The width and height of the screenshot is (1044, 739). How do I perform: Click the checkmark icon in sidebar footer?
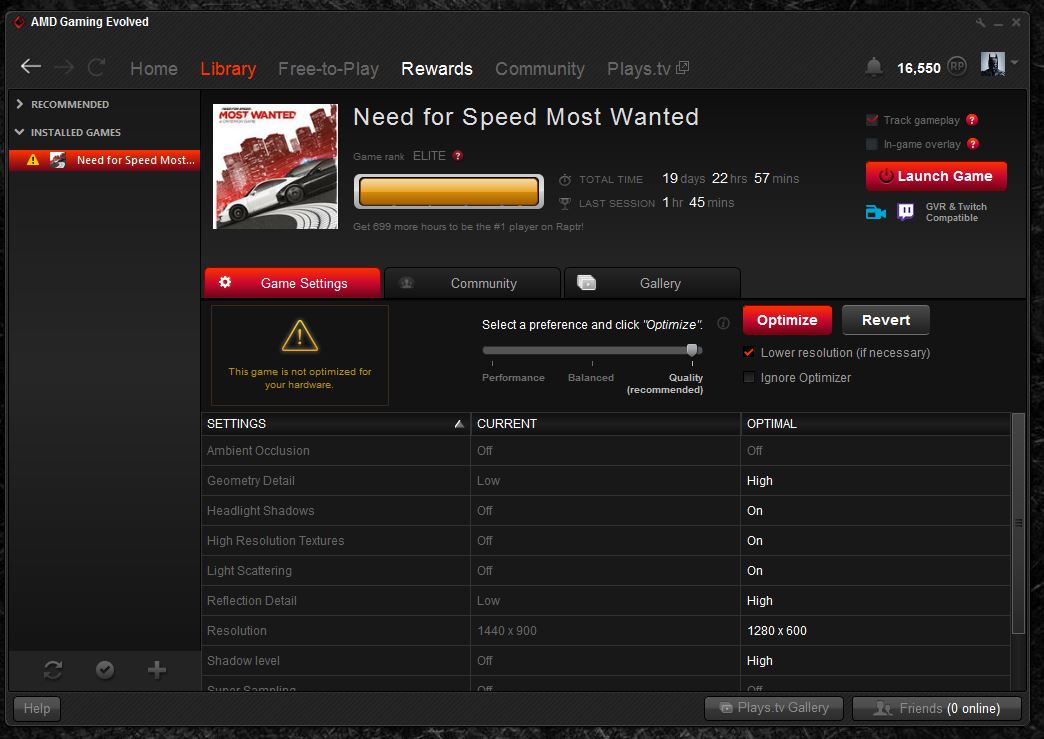[x=105, y=670]
